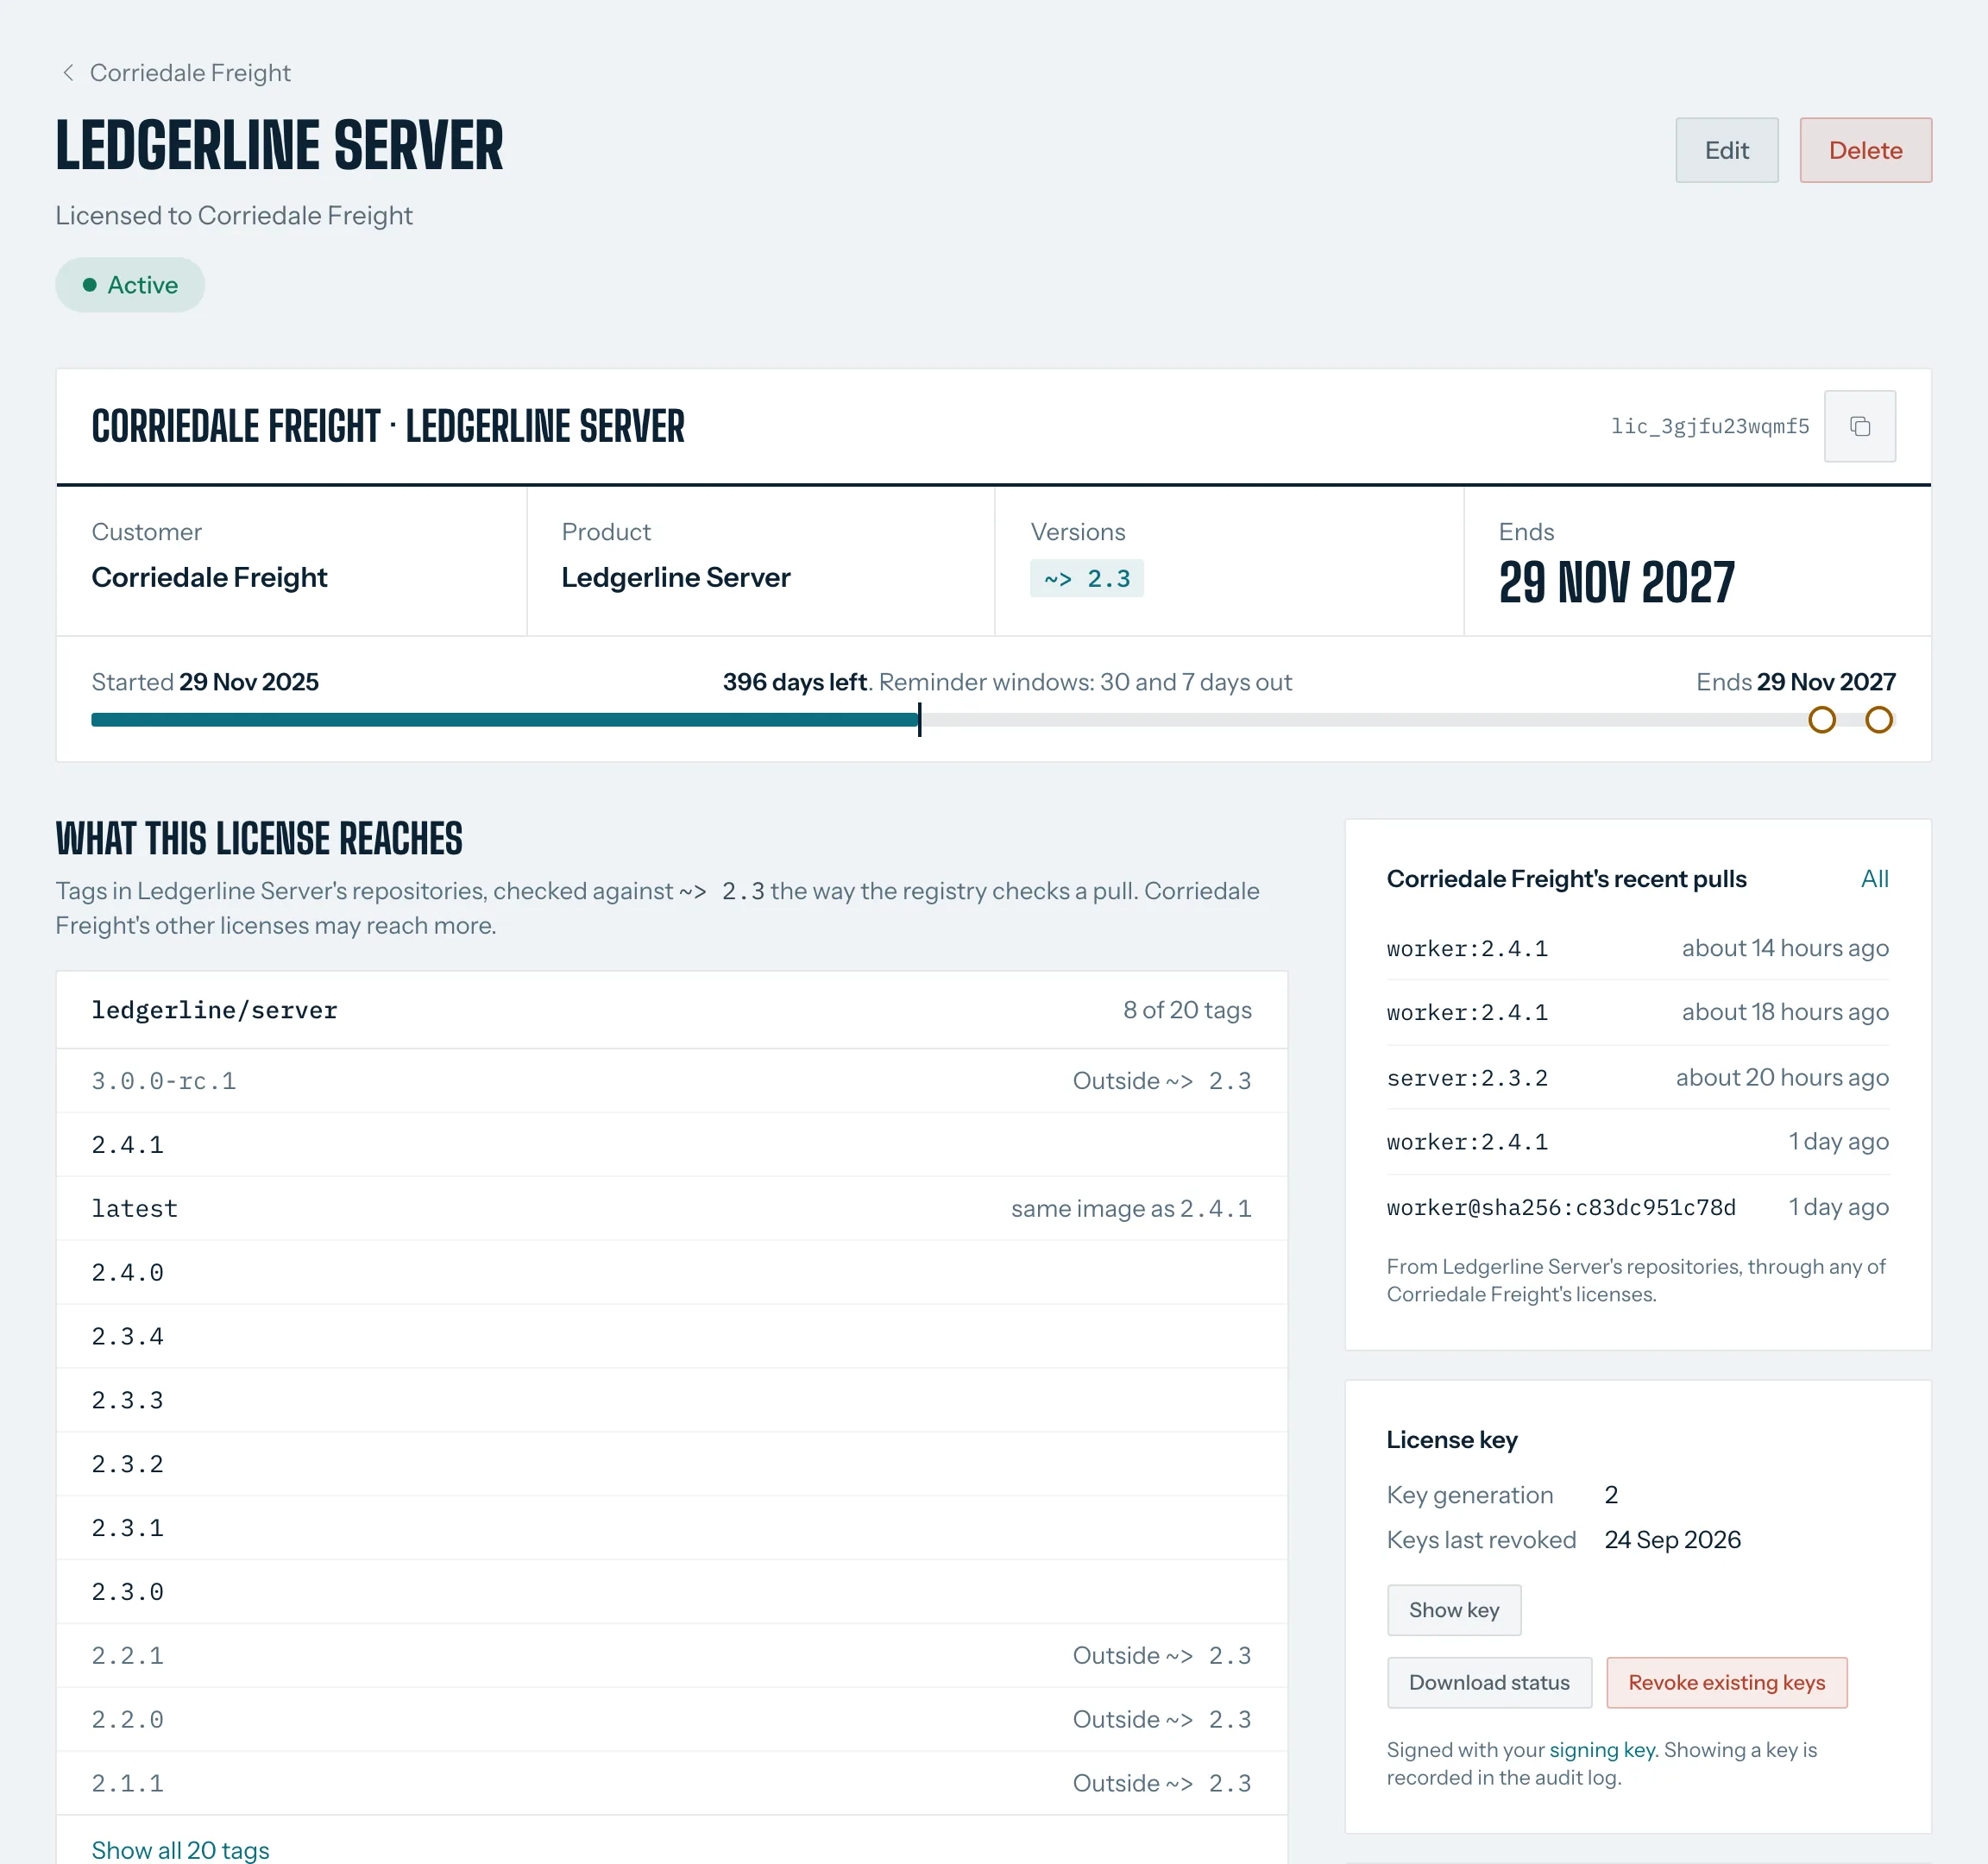Show all 20 tags
This screenshot has width=1988, height=1864.
coord(180,1850)
